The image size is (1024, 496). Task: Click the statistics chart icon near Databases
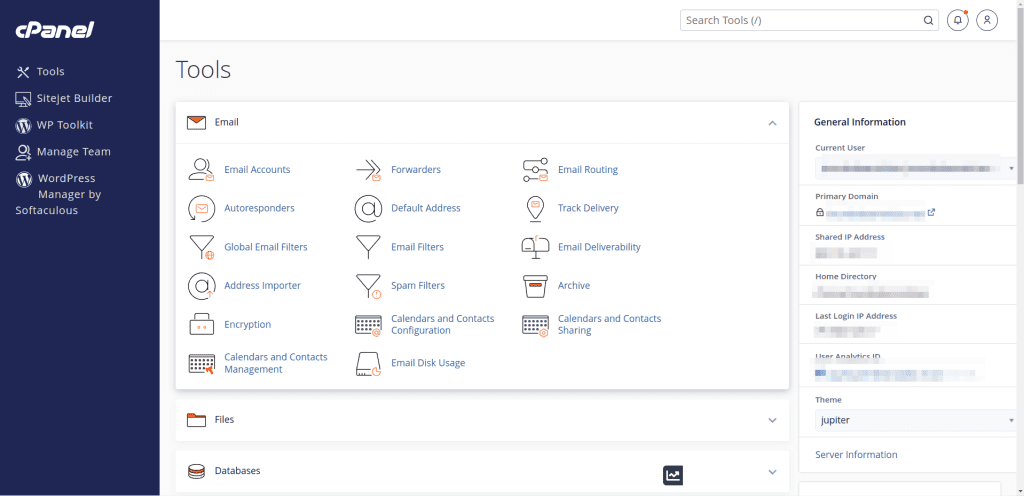(x=673, y=476)
